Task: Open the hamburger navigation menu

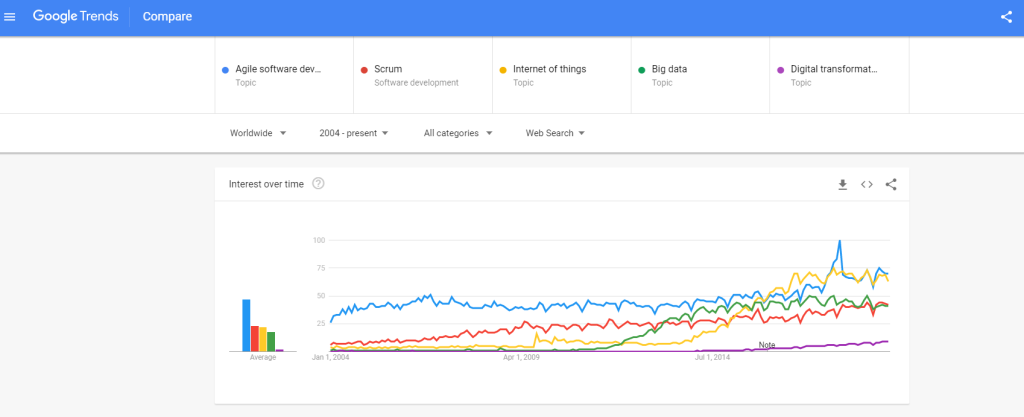Action: tap(10, 16)
